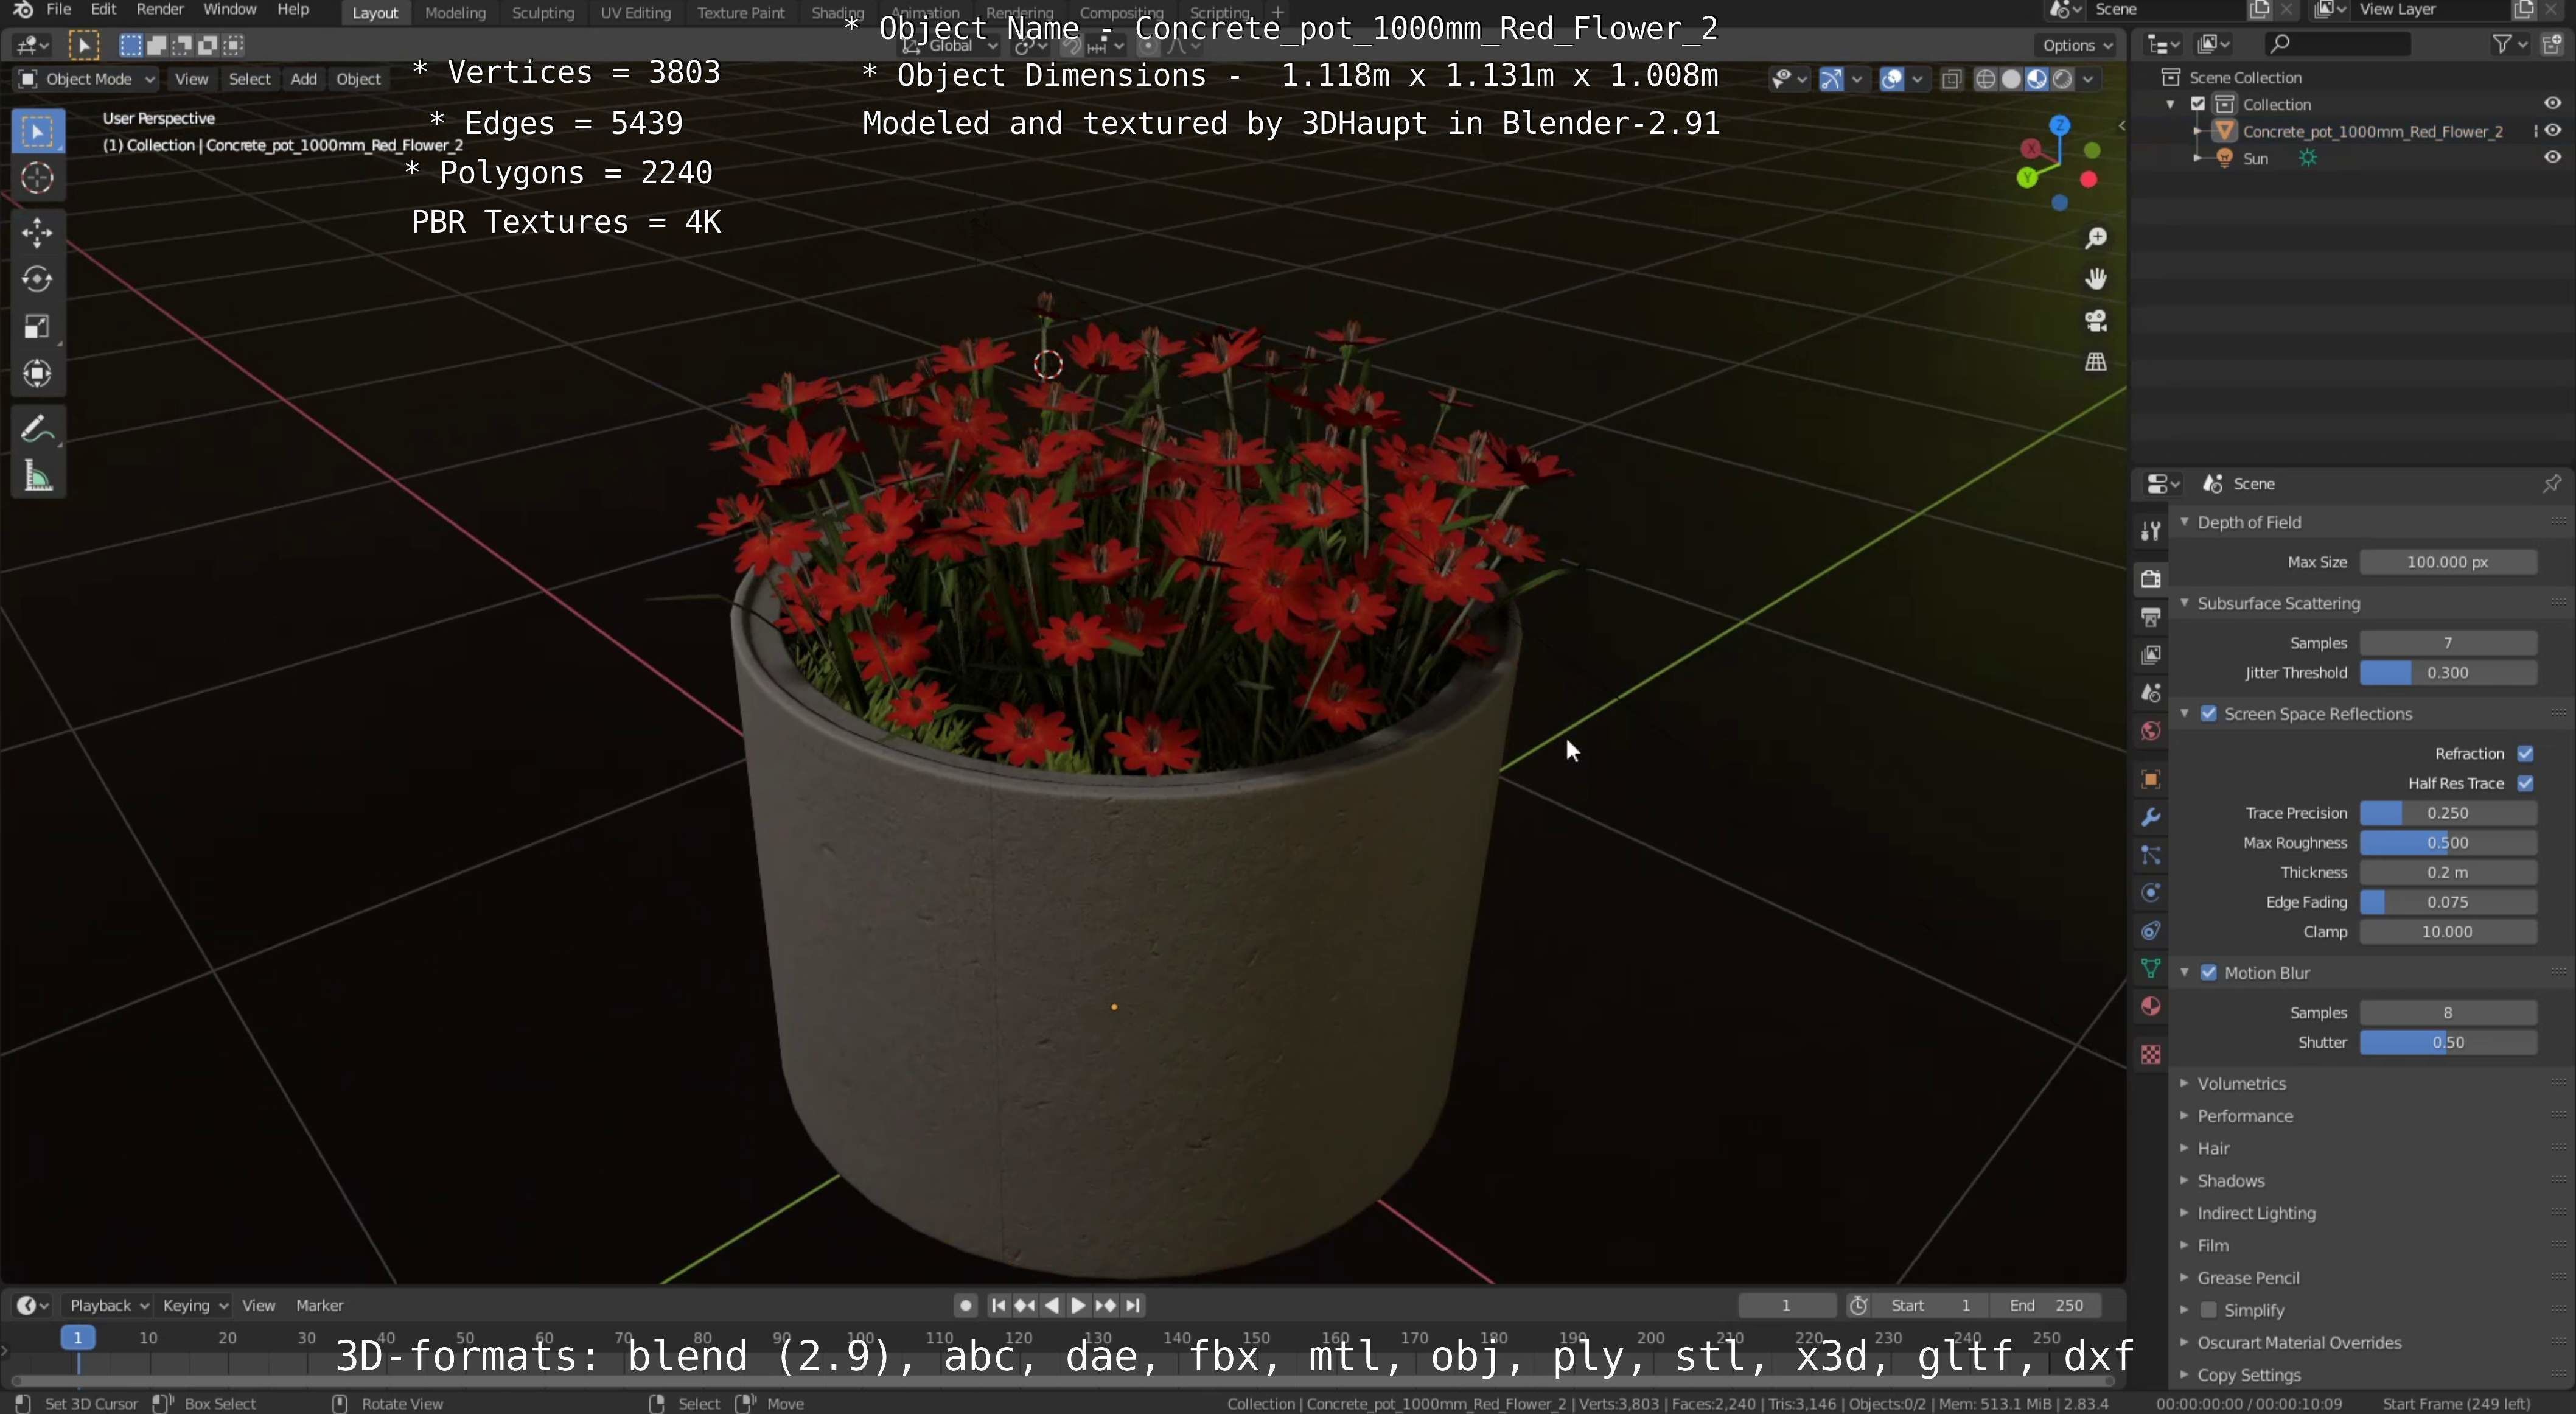Open the Keying dropdown
The width and height of the screenshot is (2576, 1414).
pos(194,1305)
